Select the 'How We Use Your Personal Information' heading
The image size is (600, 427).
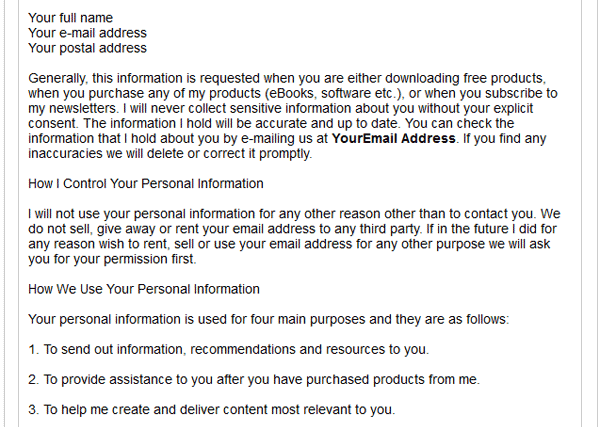(144, 289)
